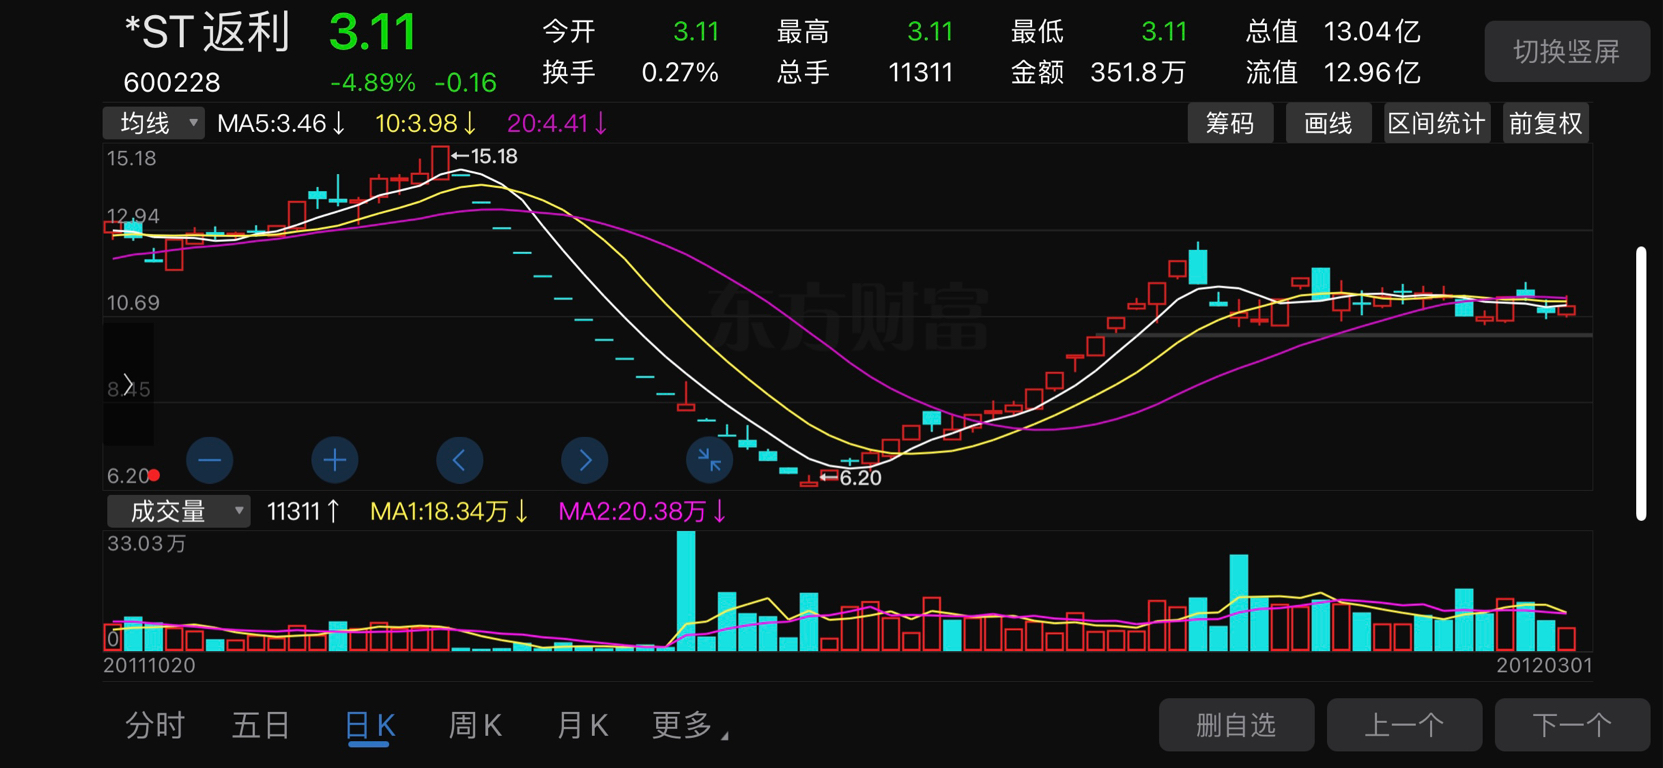
Task: Remove stock with 删自选 button
Action: pos(1236,725)
